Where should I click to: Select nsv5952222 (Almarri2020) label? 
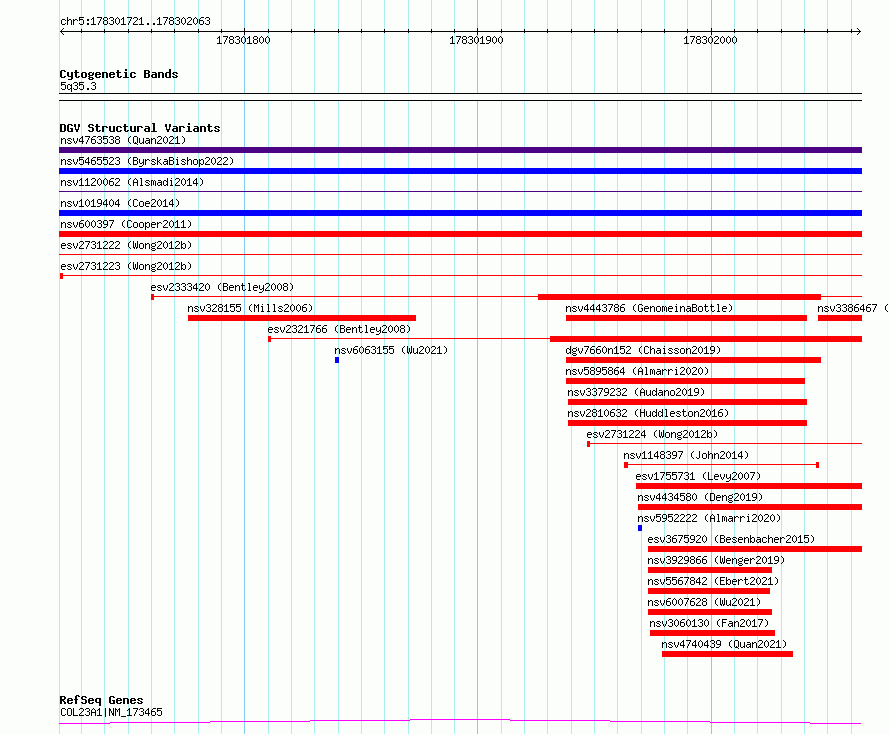click(x=709, y=518)
